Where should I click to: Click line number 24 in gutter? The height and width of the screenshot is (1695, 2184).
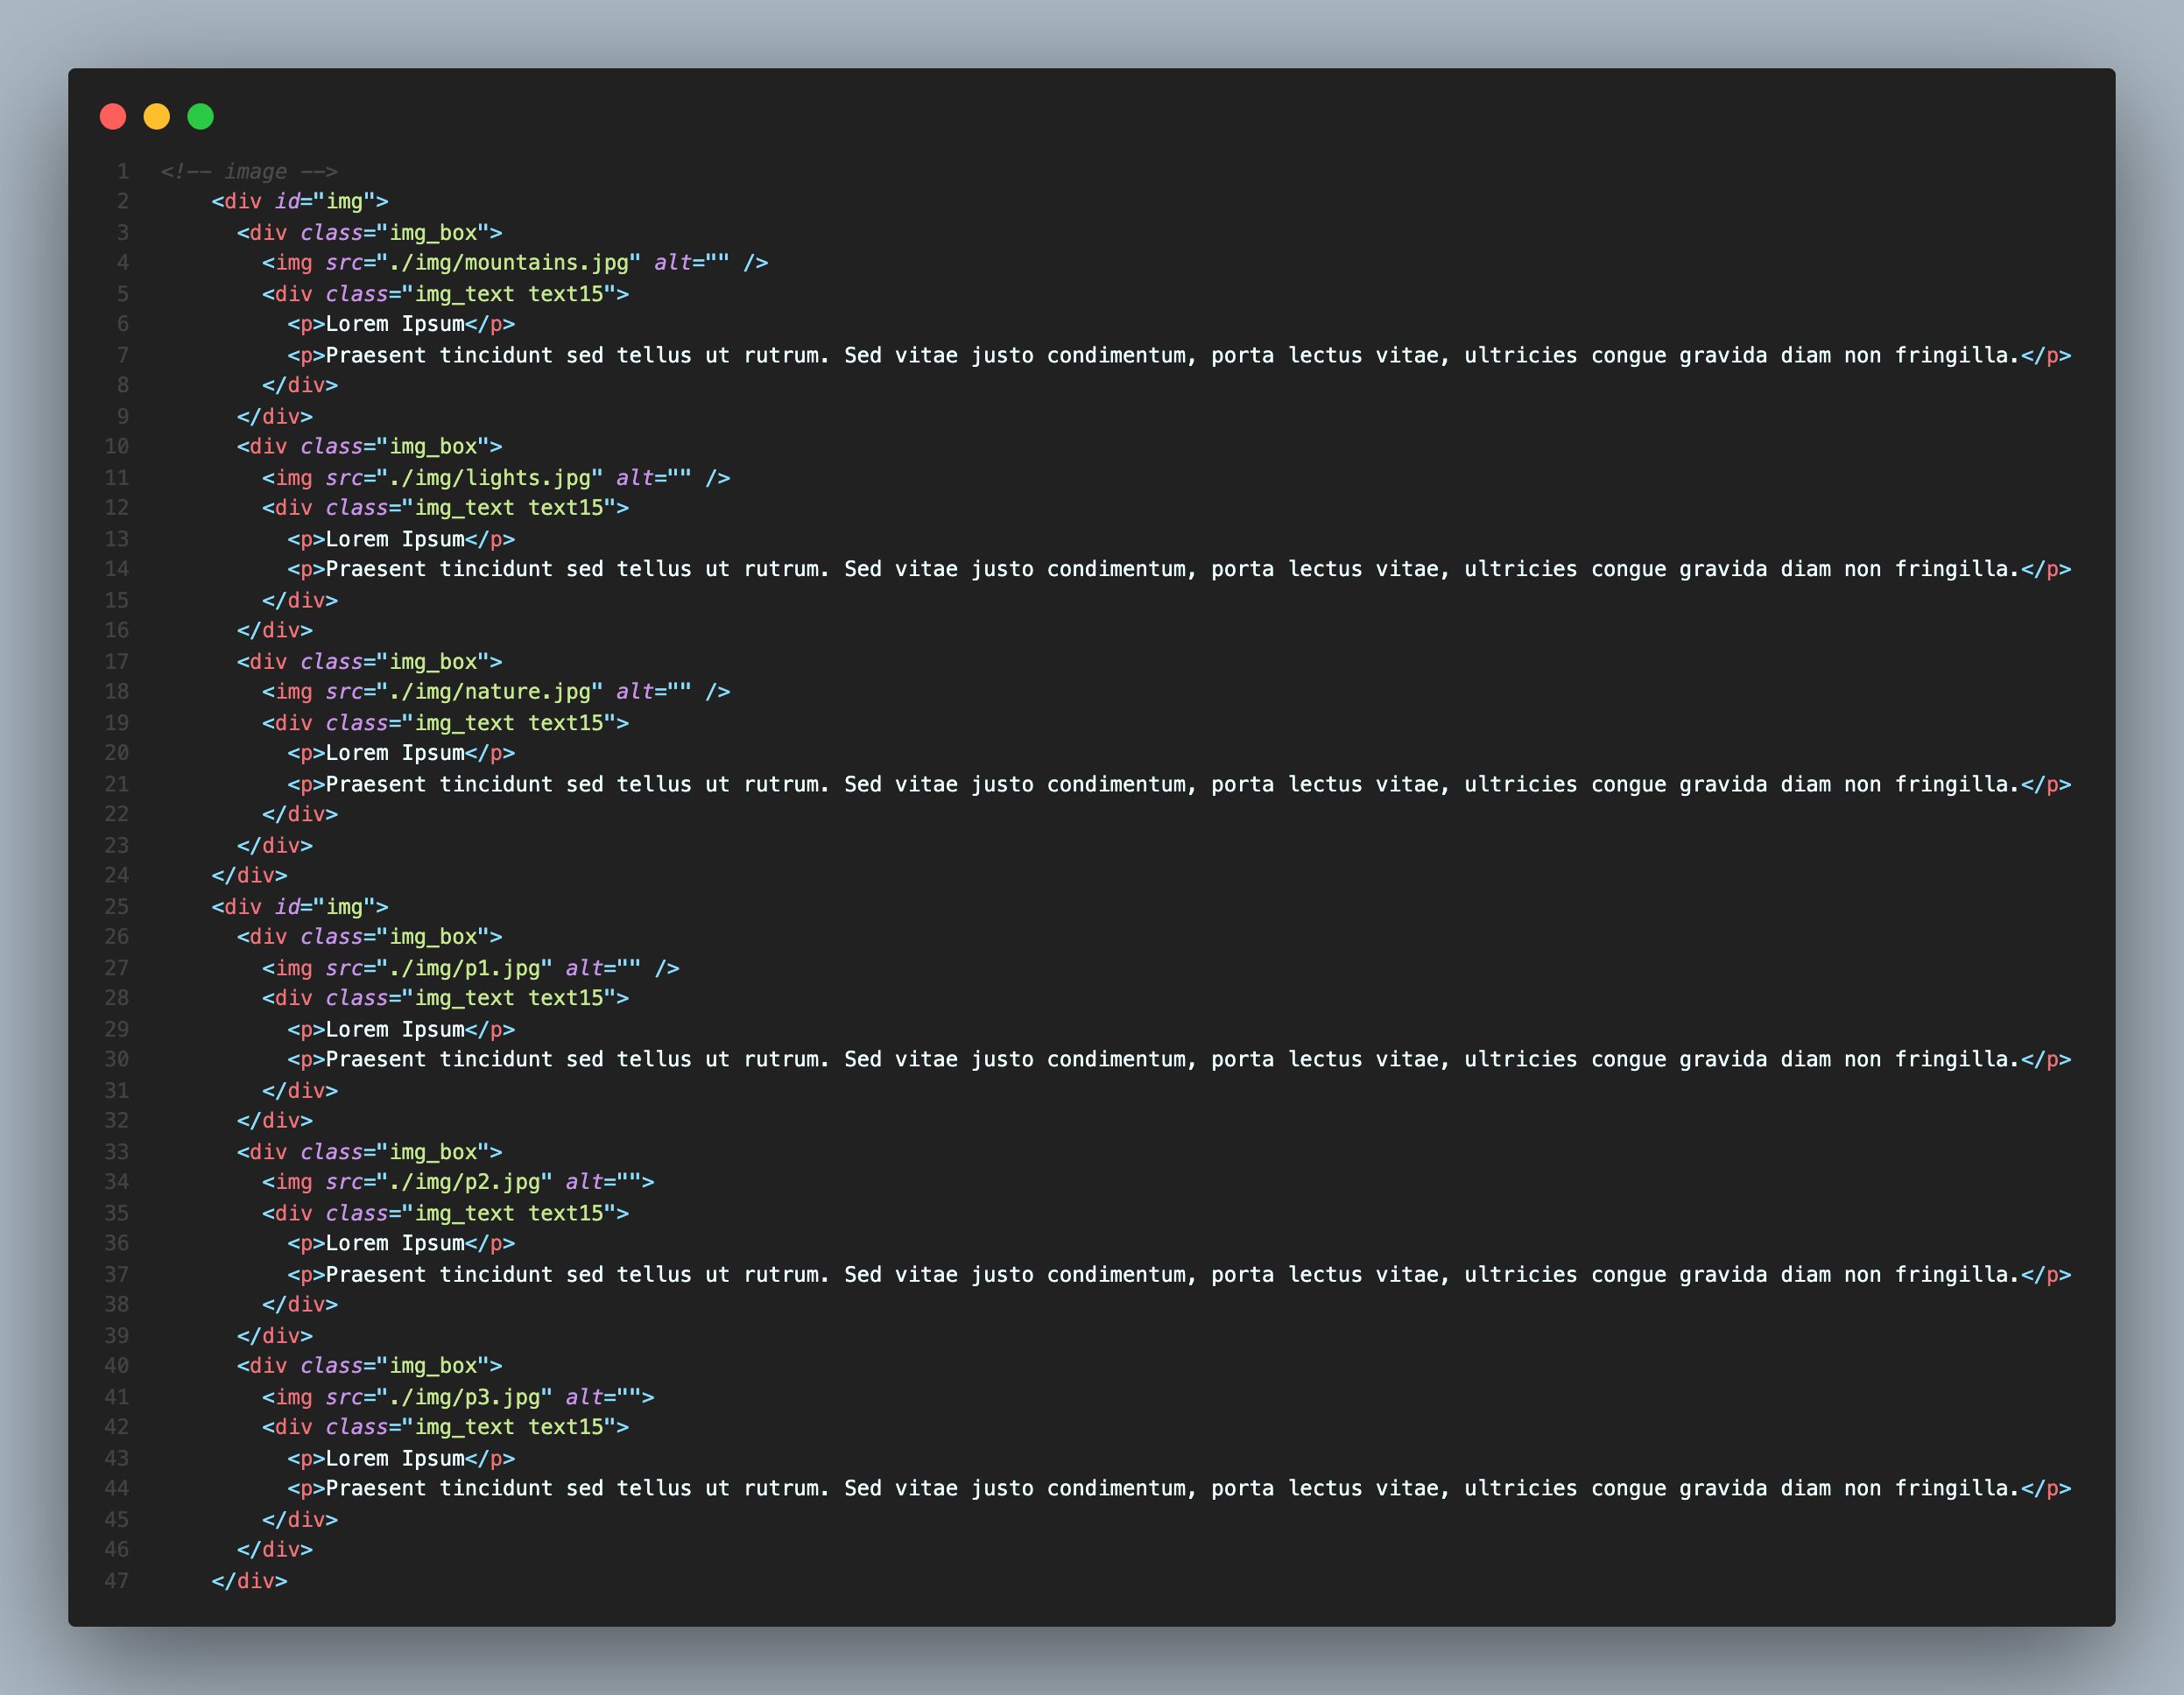(x=117, y=875)
